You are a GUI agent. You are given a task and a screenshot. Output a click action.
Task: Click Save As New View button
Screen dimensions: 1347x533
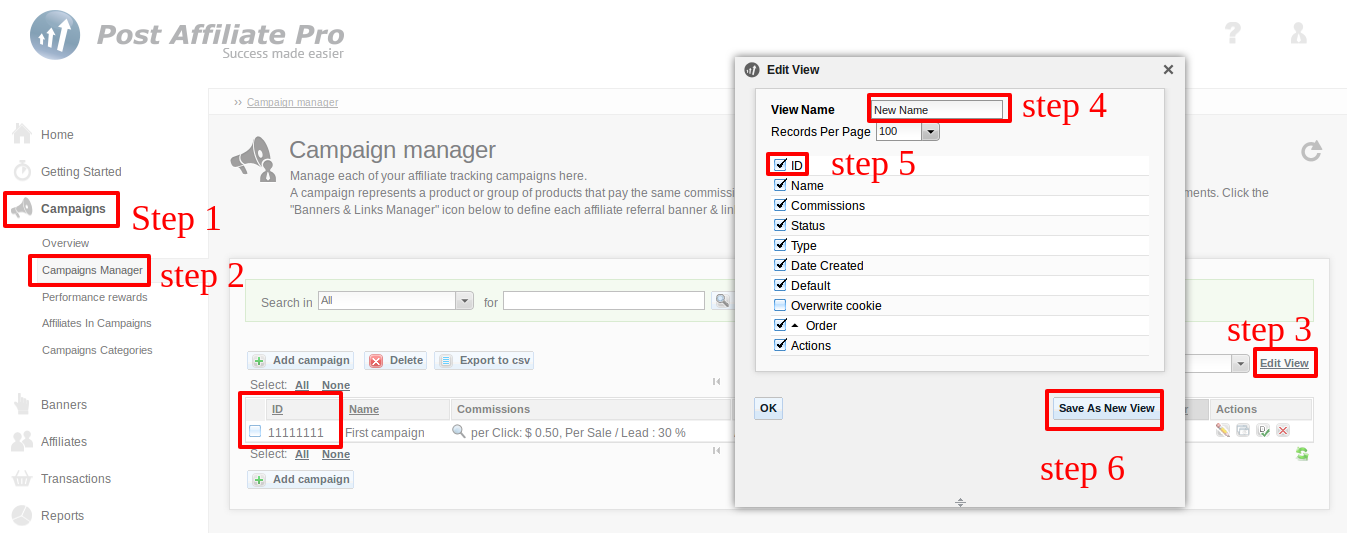click(x=1106, y=408)
